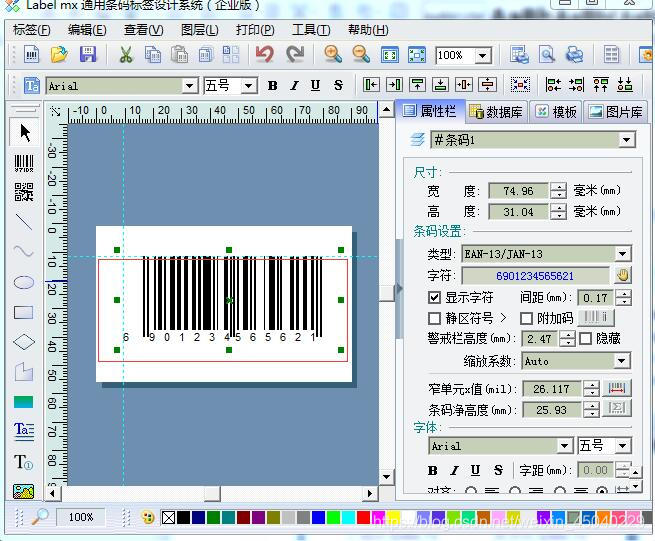This screenshot has height=541, width=655.
Task: Align selected objects to the left
Action: 371,85
